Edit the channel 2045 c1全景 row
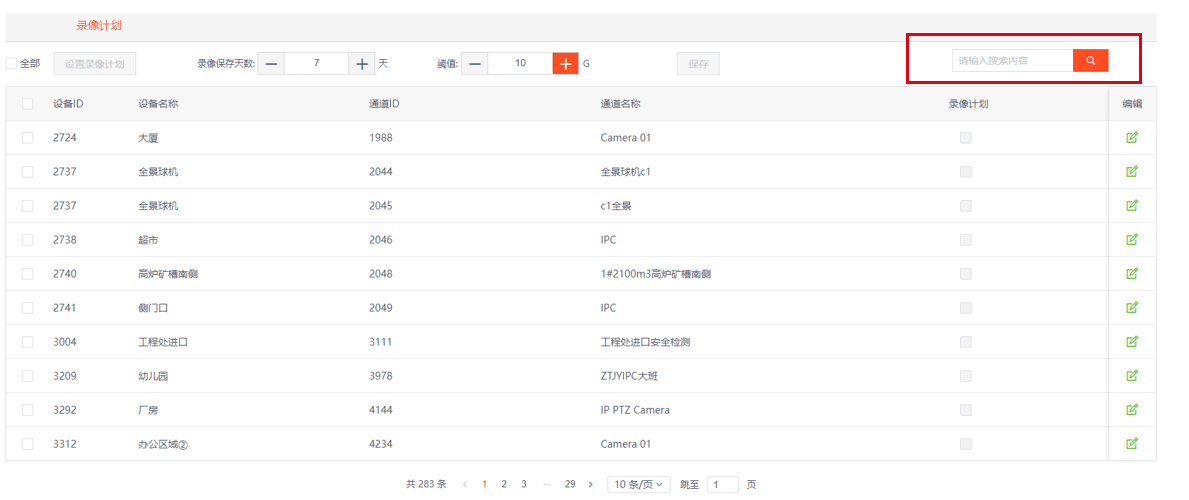The width and height of the screenshot is (1189, 500). [1132, 206]
